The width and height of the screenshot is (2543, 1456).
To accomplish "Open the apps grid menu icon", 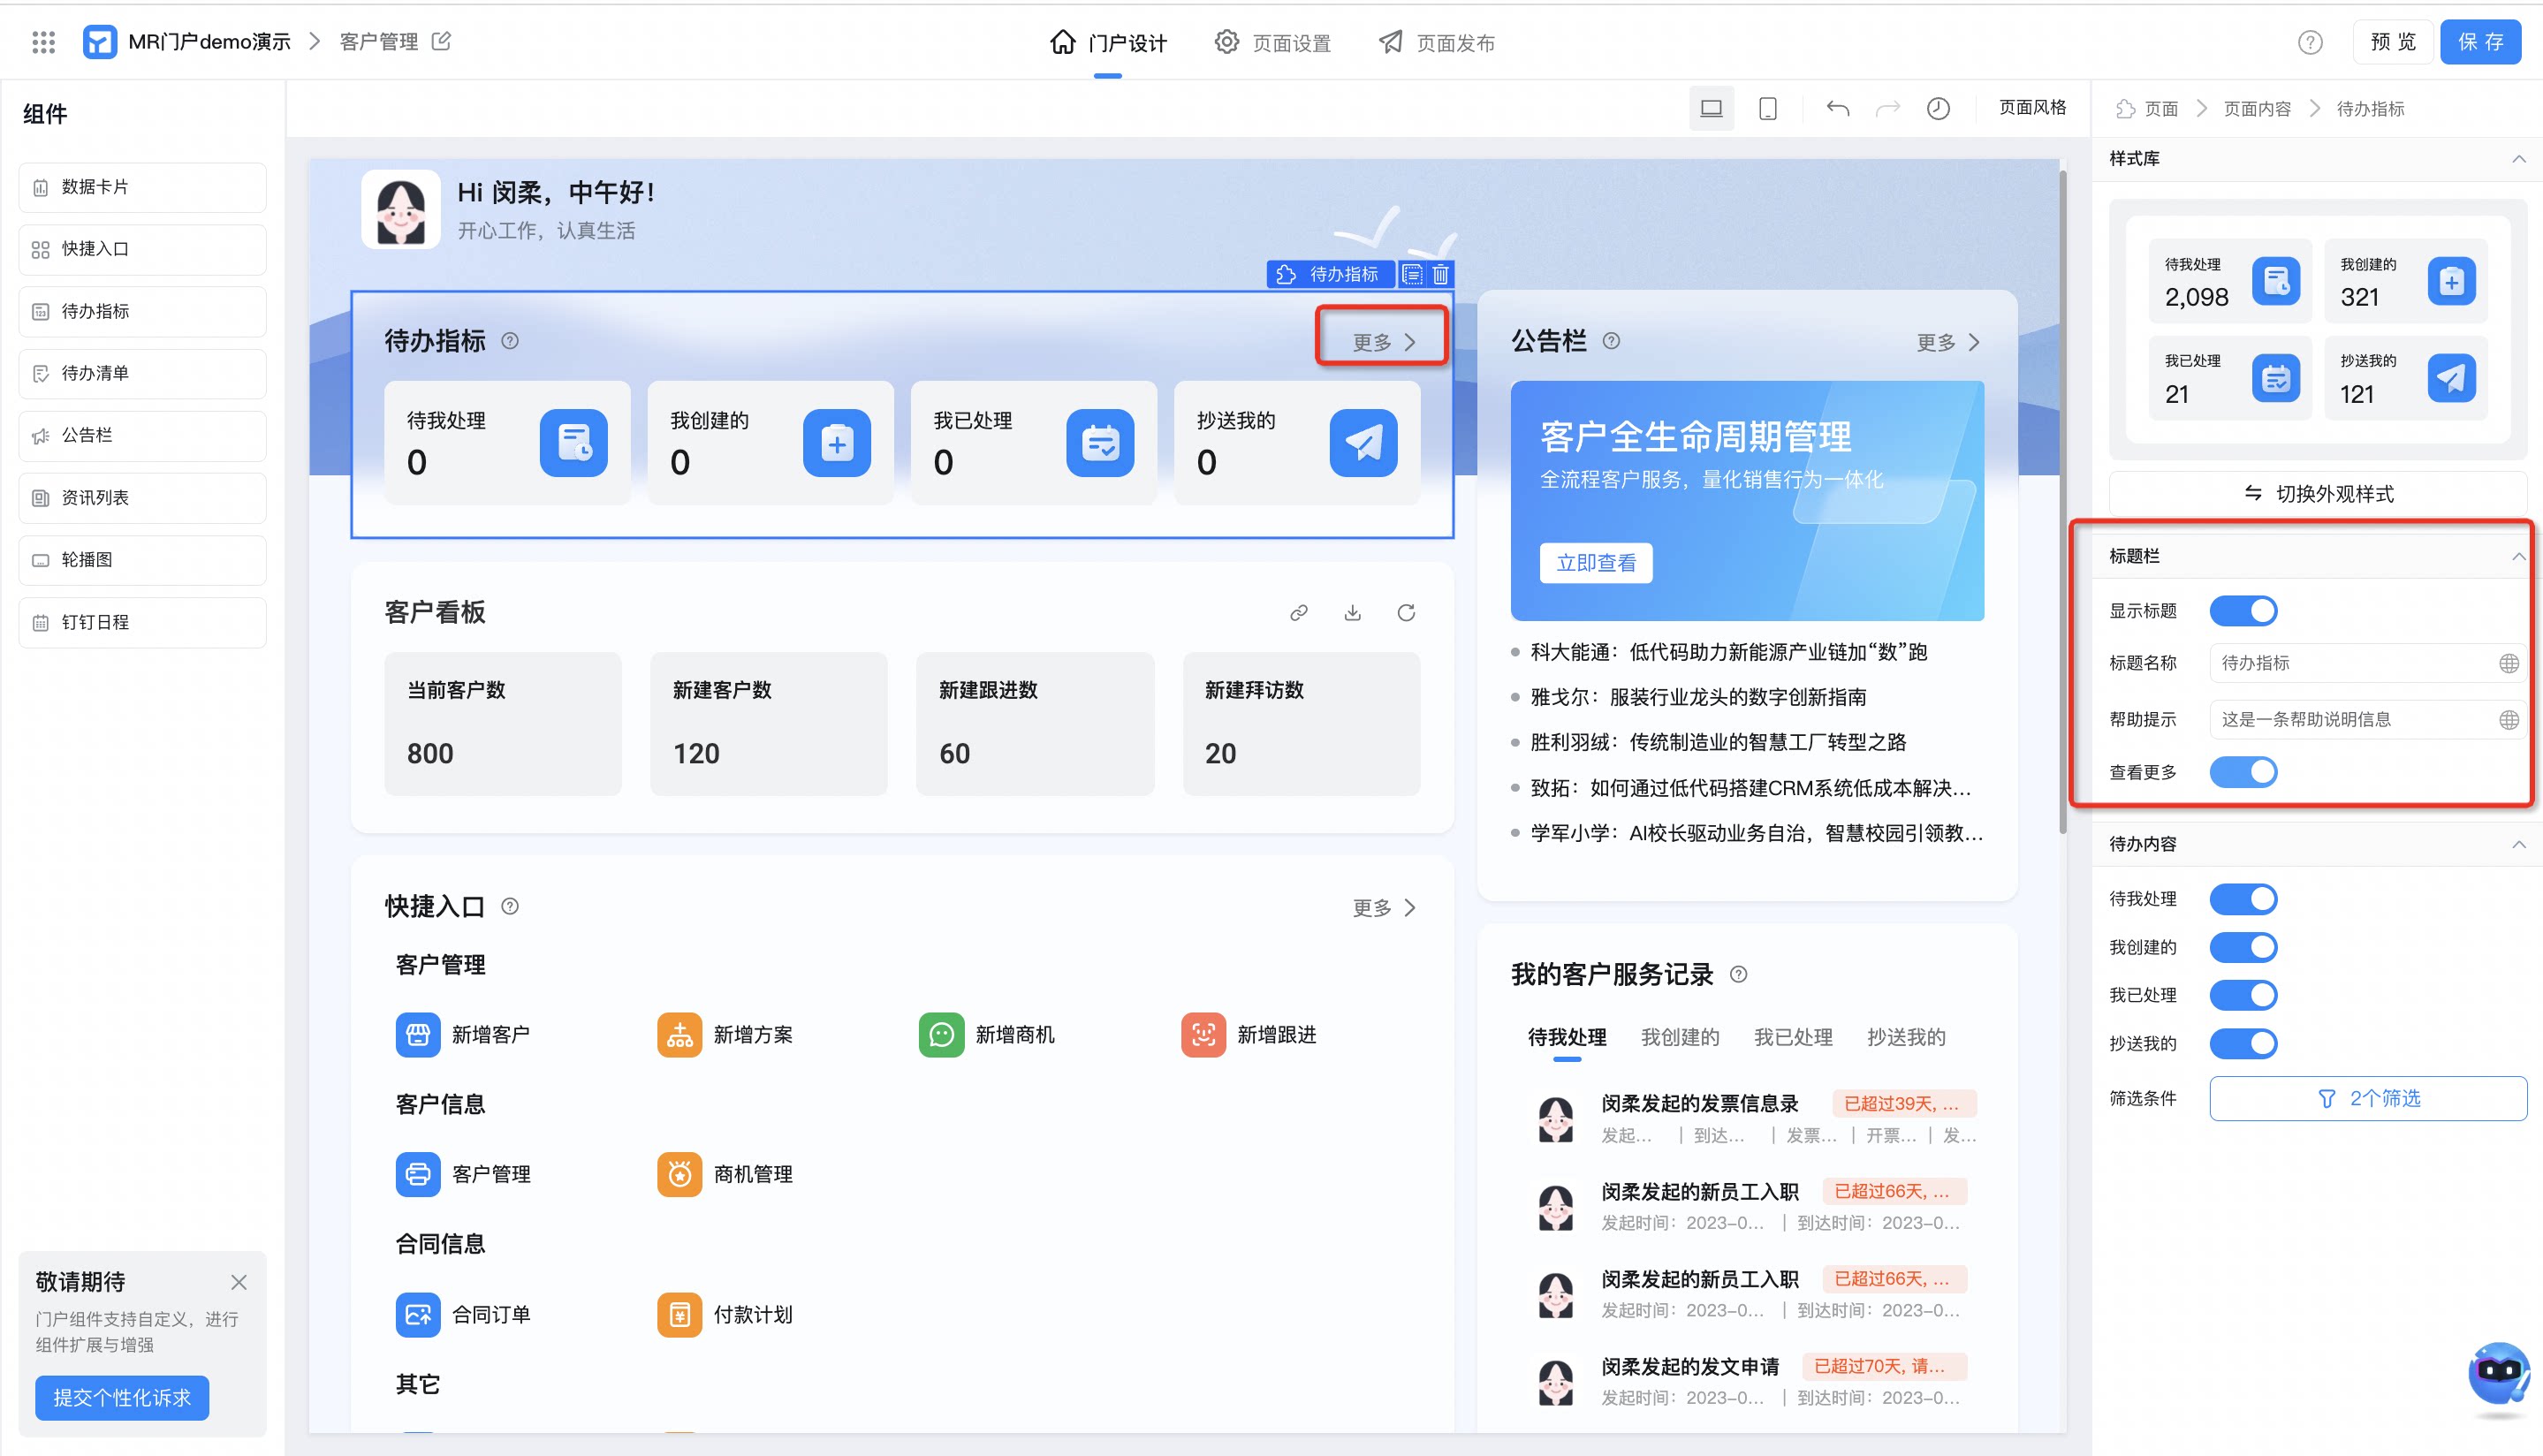I will pos(43,42).
